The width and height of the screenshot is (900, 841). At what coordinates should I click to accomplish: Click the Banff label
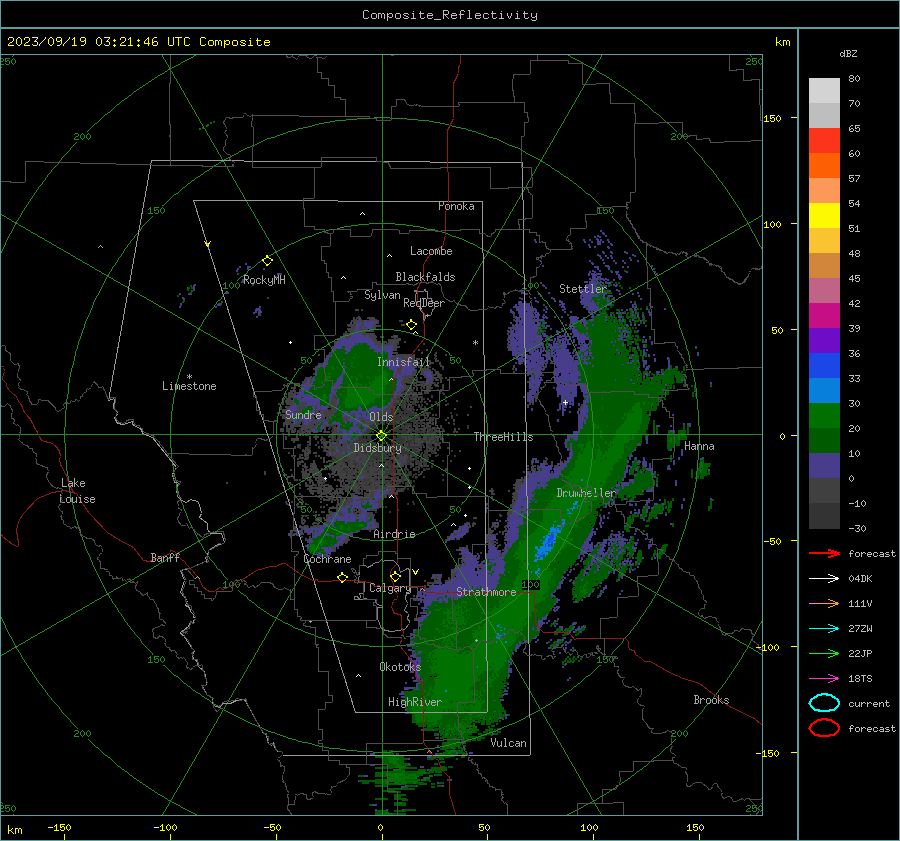[x=165, y=557]
